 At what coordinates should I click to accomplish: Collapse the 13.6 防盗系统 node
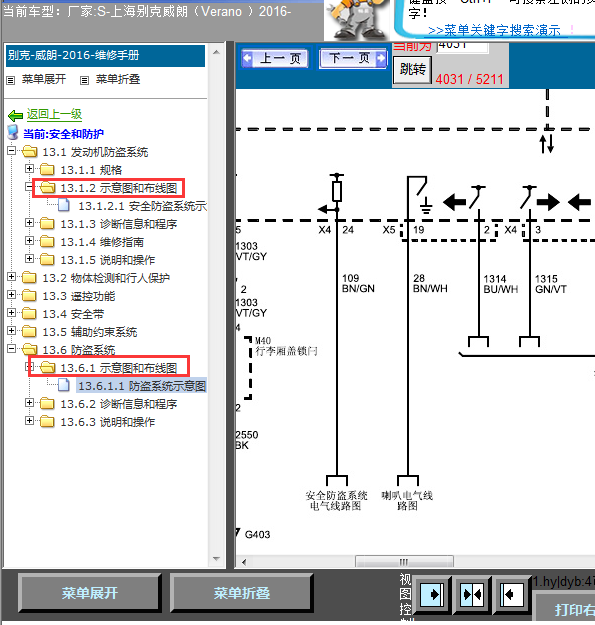[11, 348]
